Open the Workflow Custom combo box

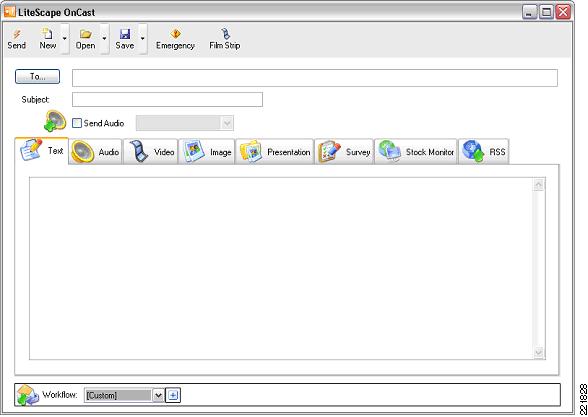(x=124, y=395)
